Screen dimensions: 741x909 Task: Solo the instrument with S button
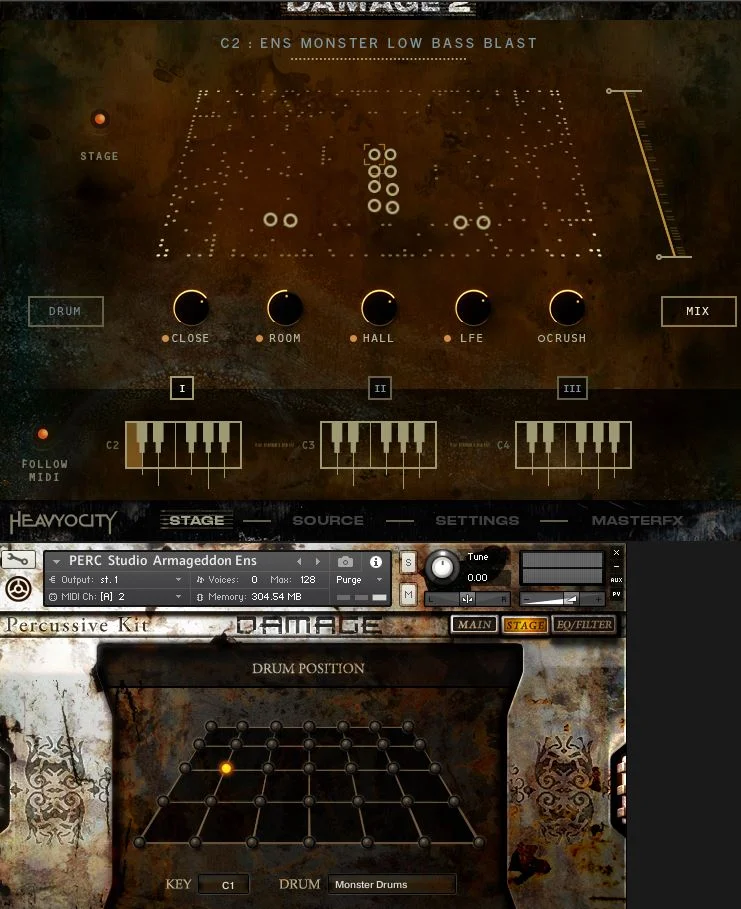click(408, 562)
